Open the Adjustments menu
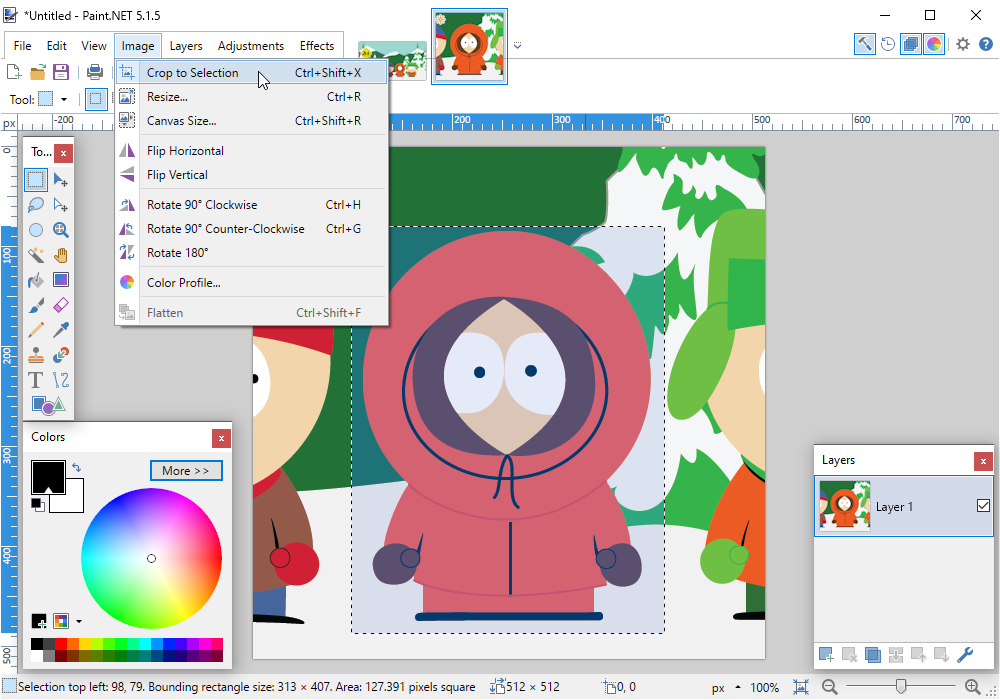 (251, 46)
